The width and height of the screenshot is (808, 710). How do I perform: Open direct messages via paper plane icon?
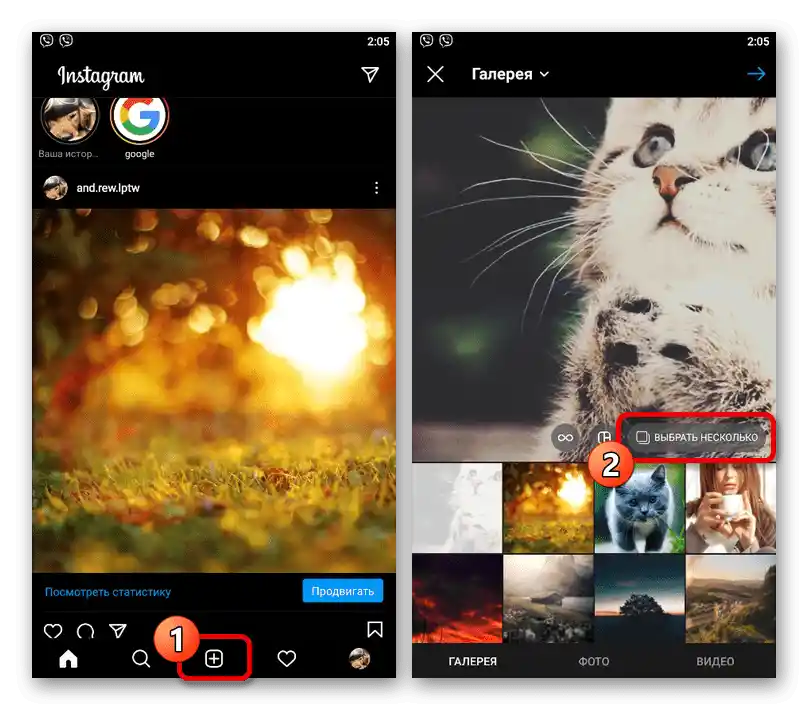click(x=369, y=75)
